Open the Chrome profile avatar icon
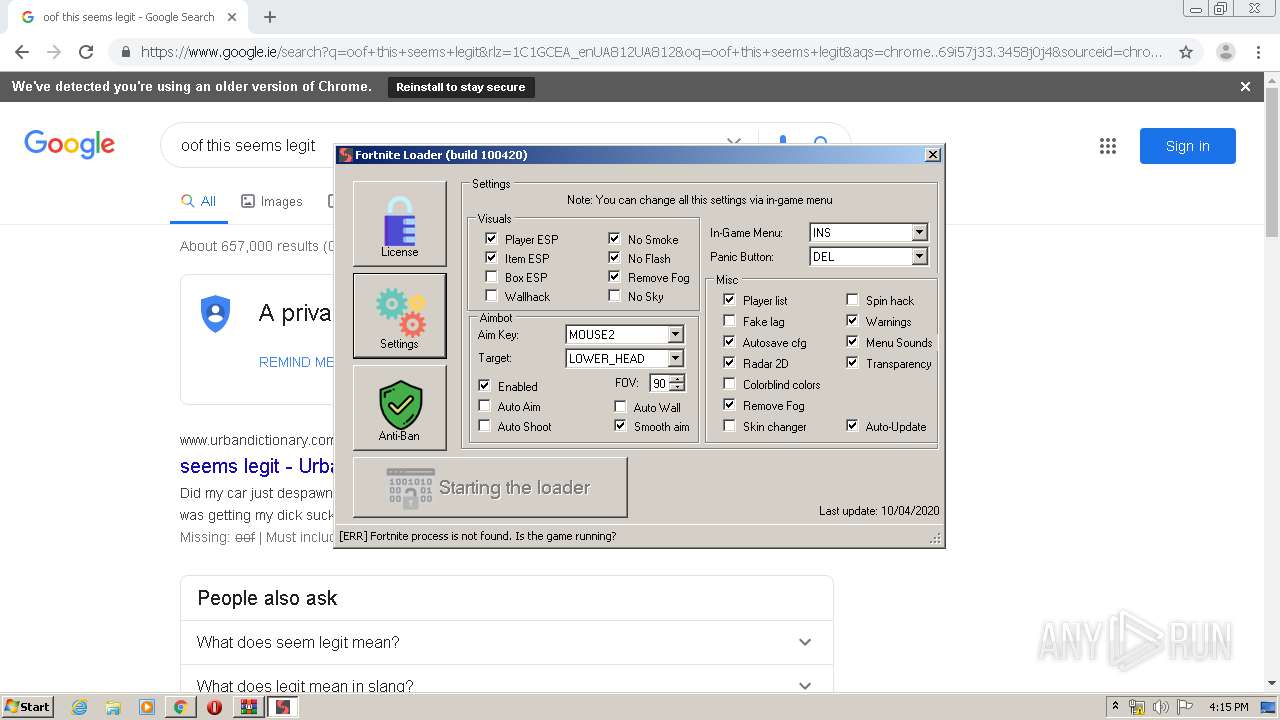 (x=1225, y=52)
